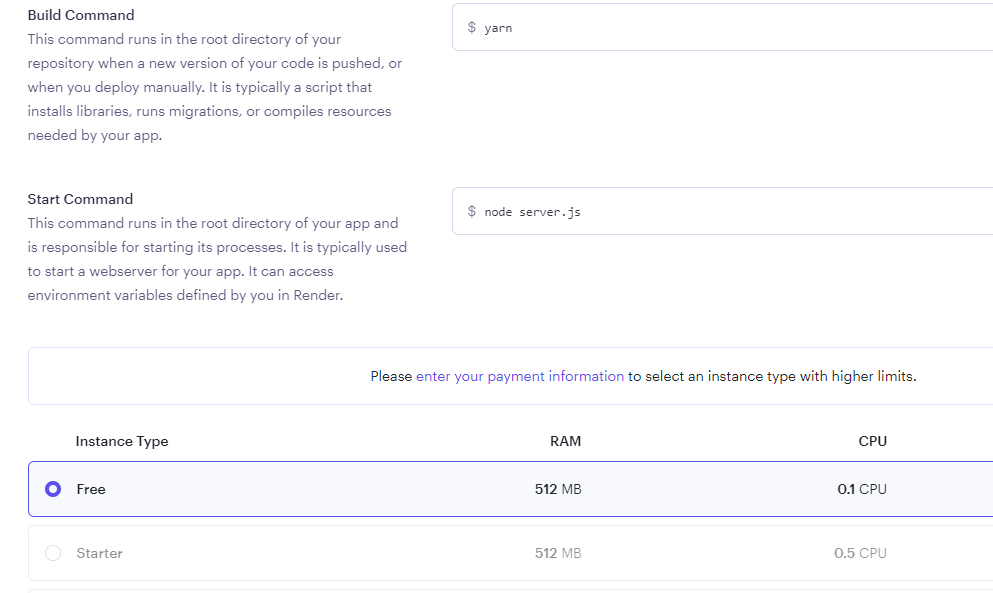Viewport: 993px width, 593px height.
Task: Click the "Start Command" heading label
Action: 80,199
